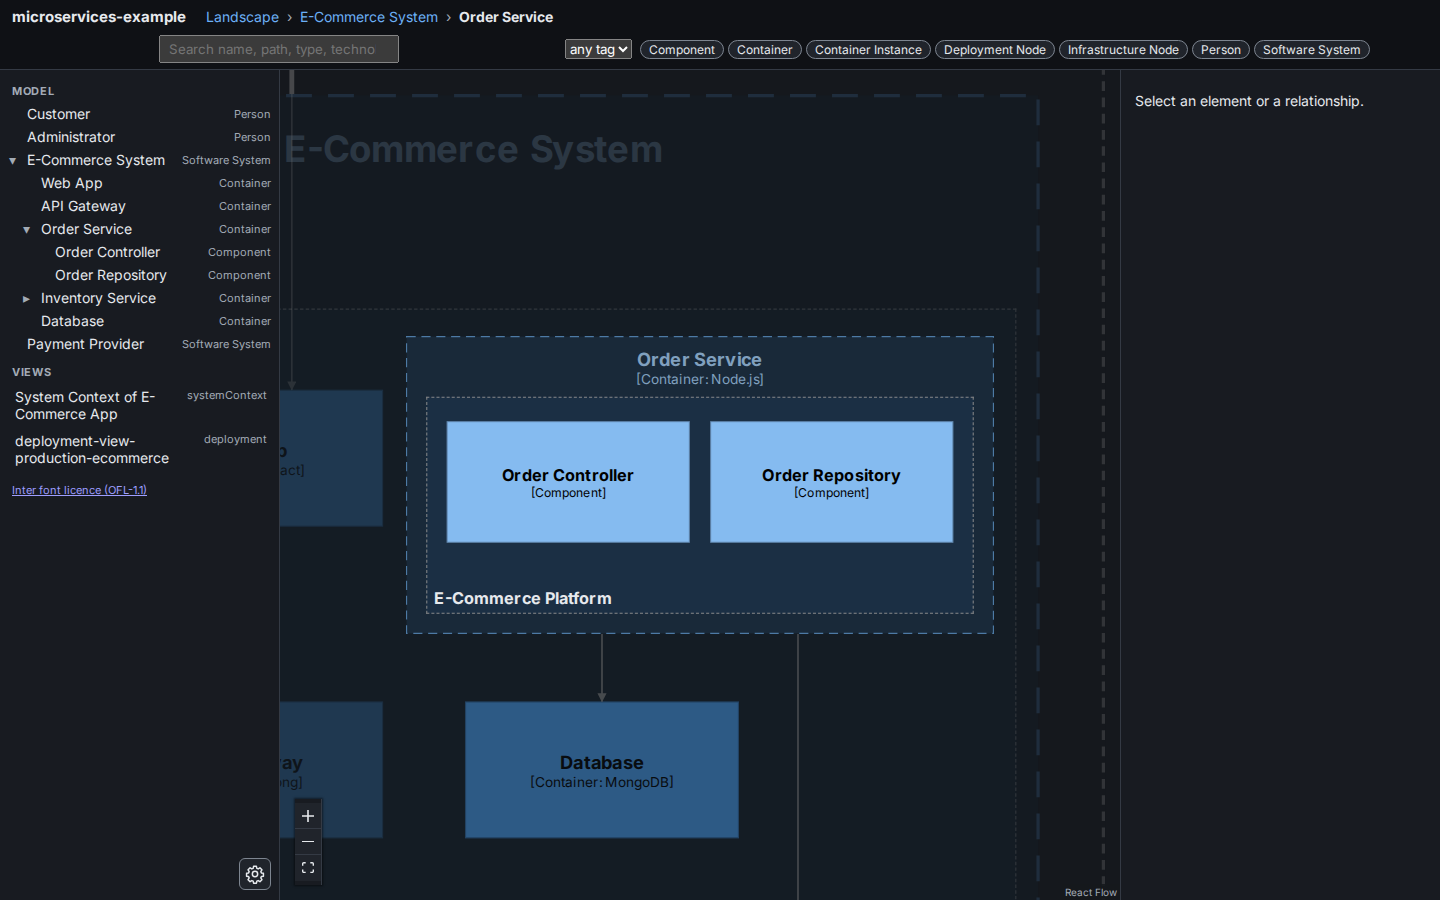Collapse the E-Commerce System tree node
This screenshot has height=900, width=1440.
(13, 161)
